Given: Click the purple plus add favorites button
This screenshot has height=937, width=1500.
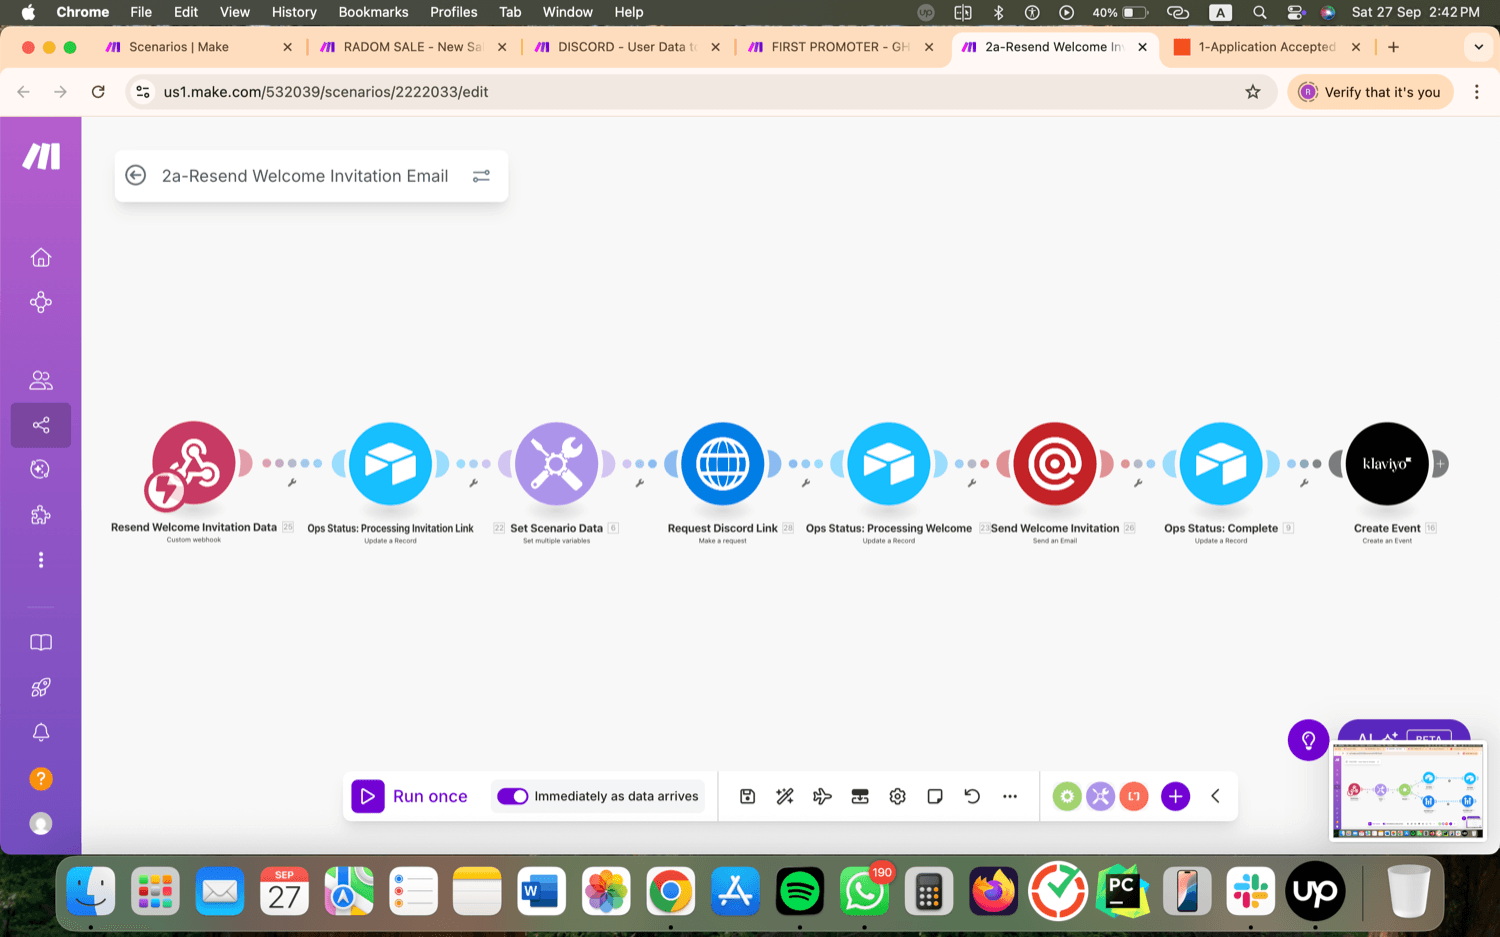Looking at the screenshot, I should click(1176, 796).
